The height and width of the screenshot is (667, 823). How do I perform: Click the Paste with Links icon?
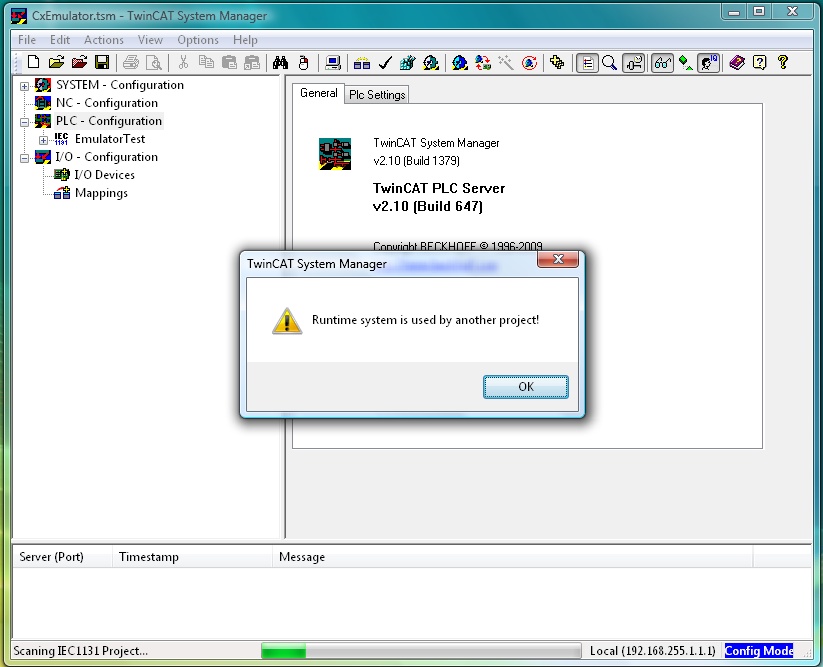[252, 63]
